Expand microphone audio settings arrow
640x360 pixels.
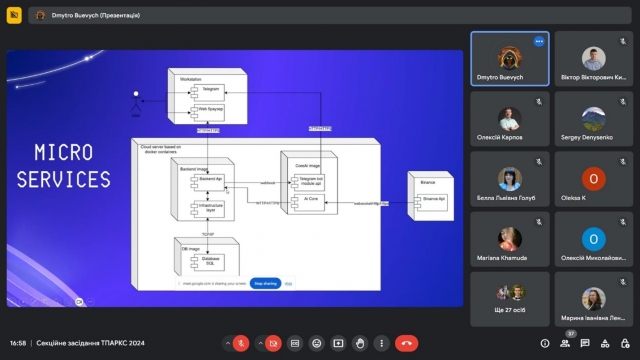click(228, 344)
